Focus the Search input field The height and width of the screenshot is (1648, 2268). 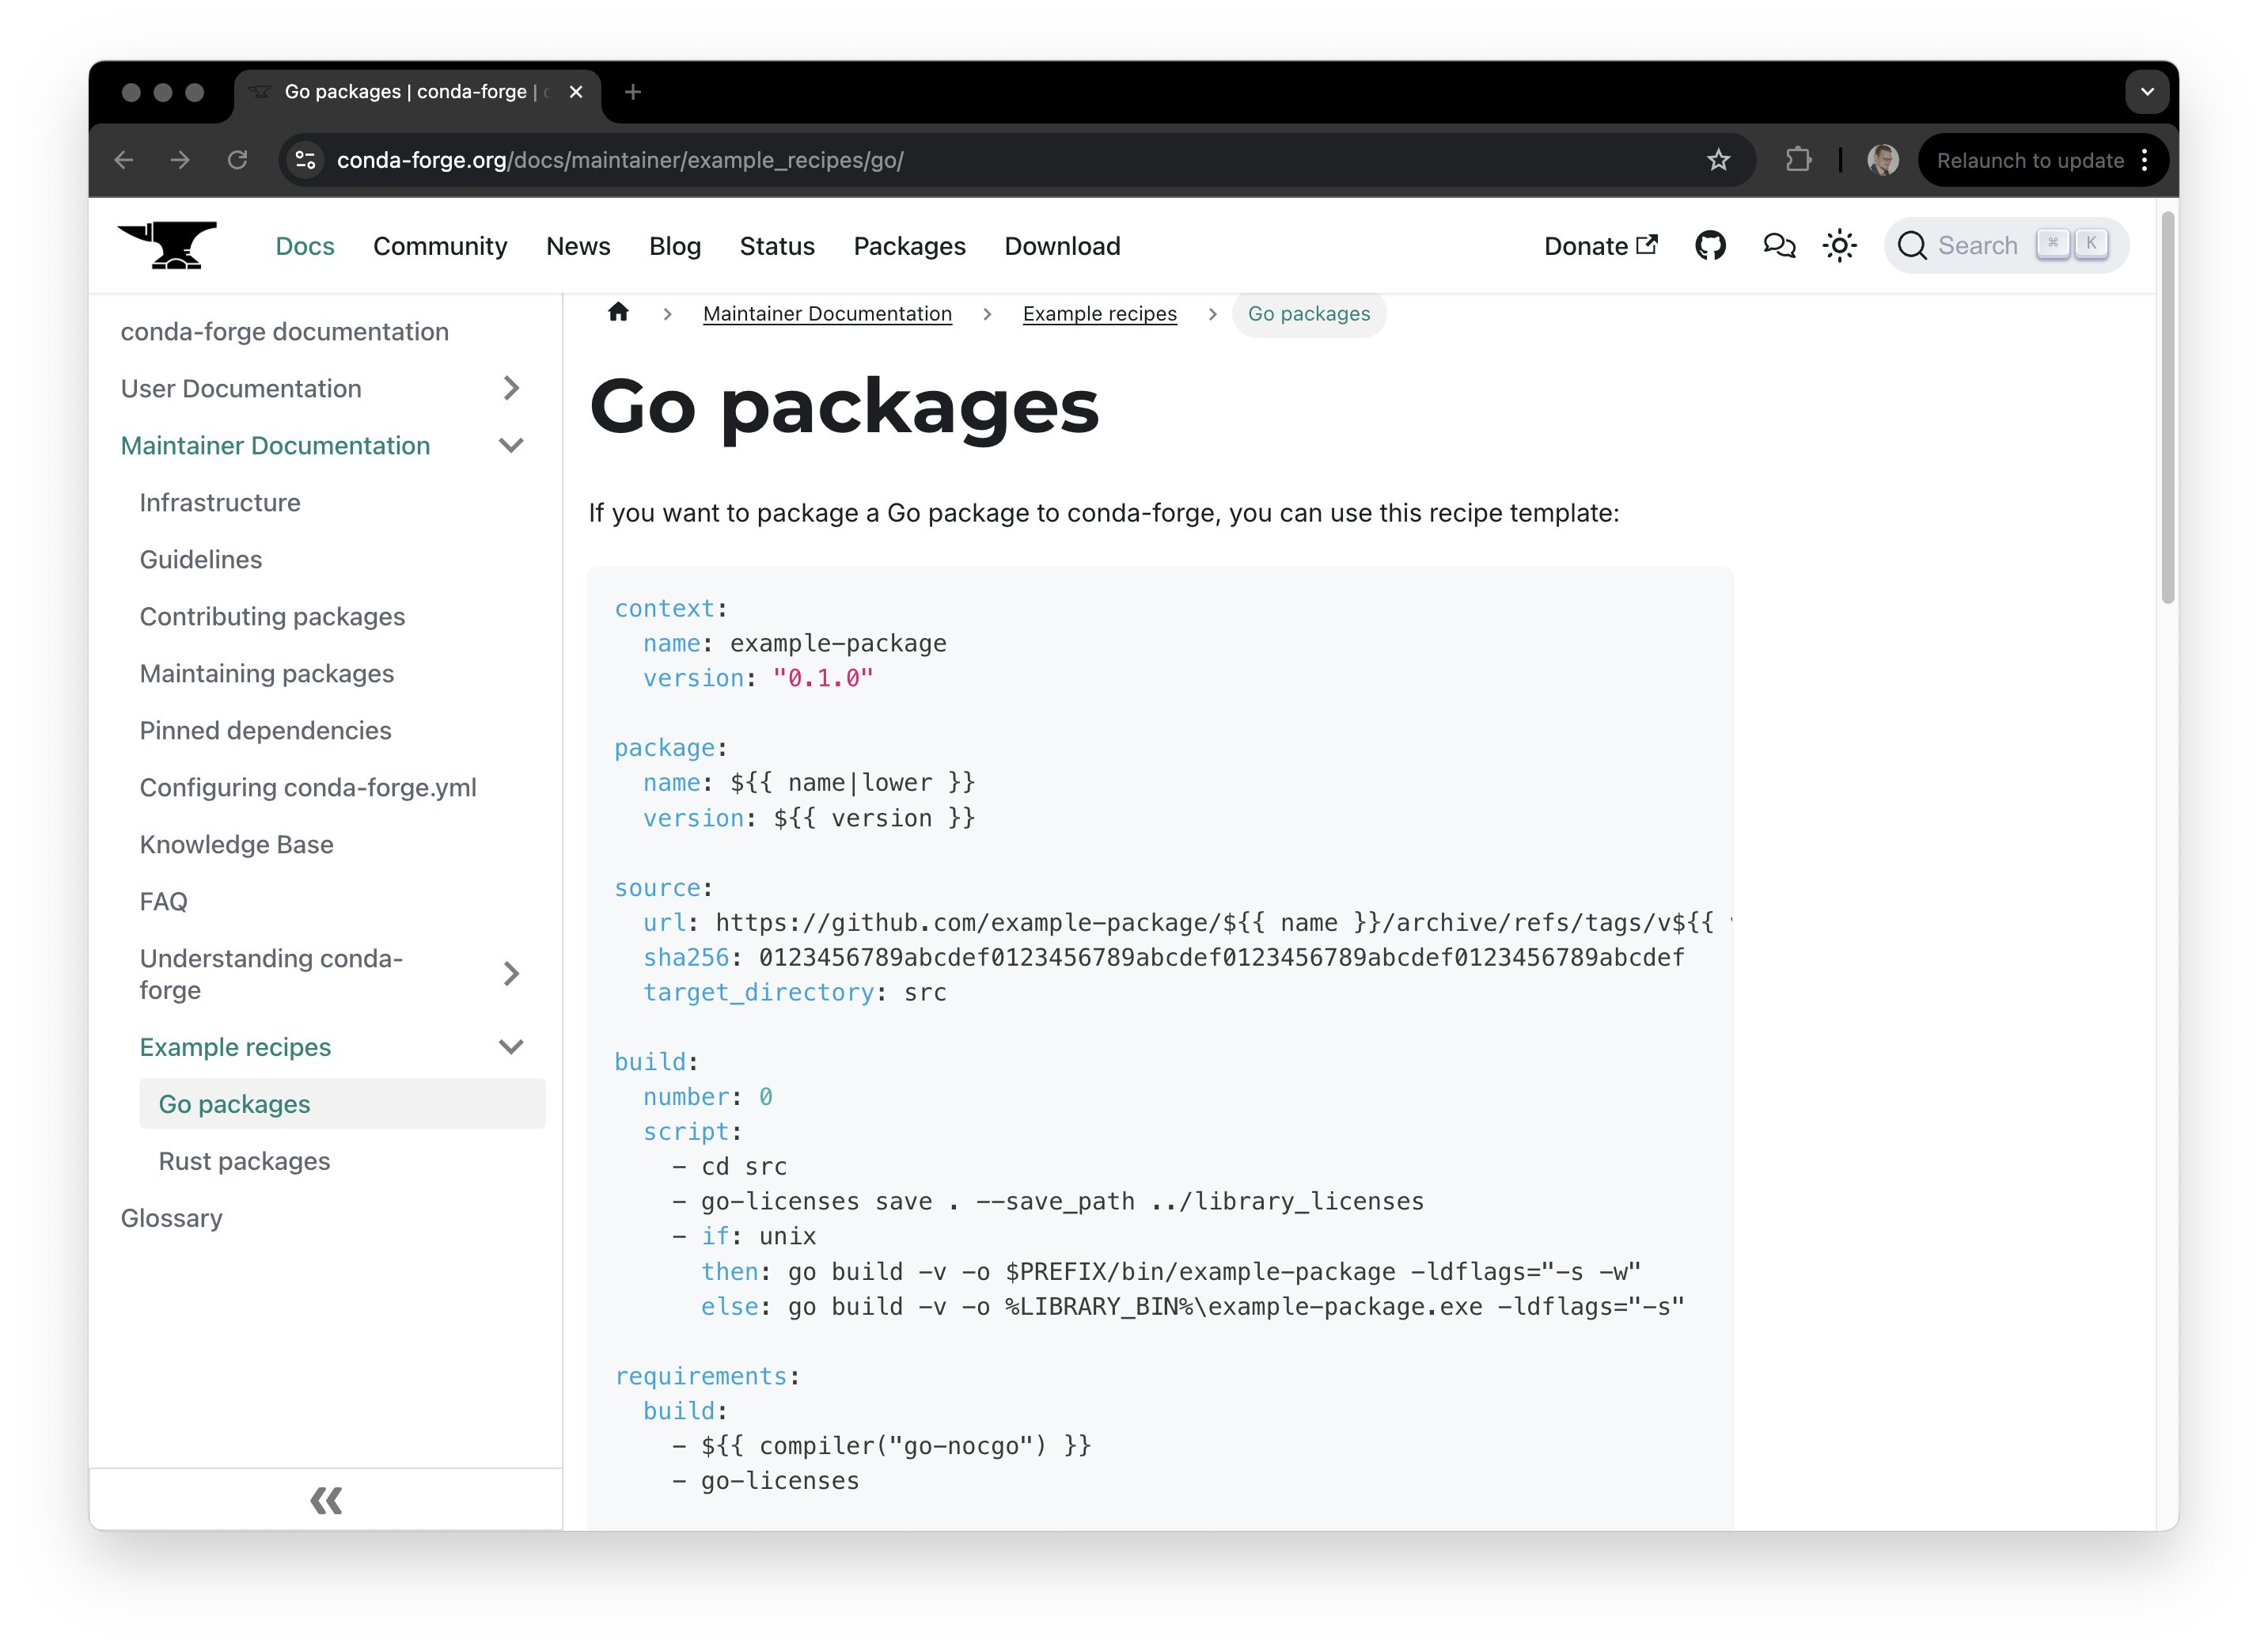point(1977,246)
